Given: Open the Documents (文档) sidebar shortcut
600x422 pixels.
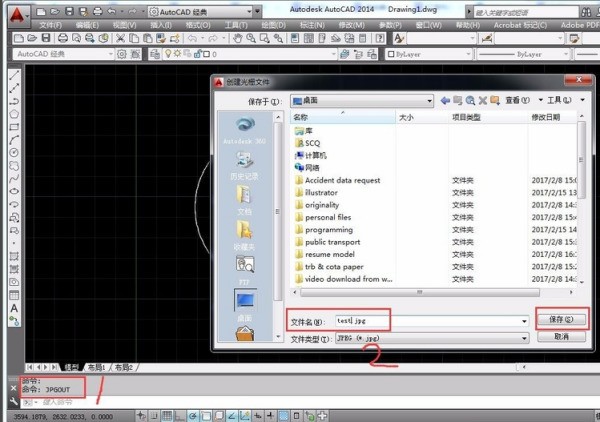Looking at the screenshot, I should click(245, 198).
